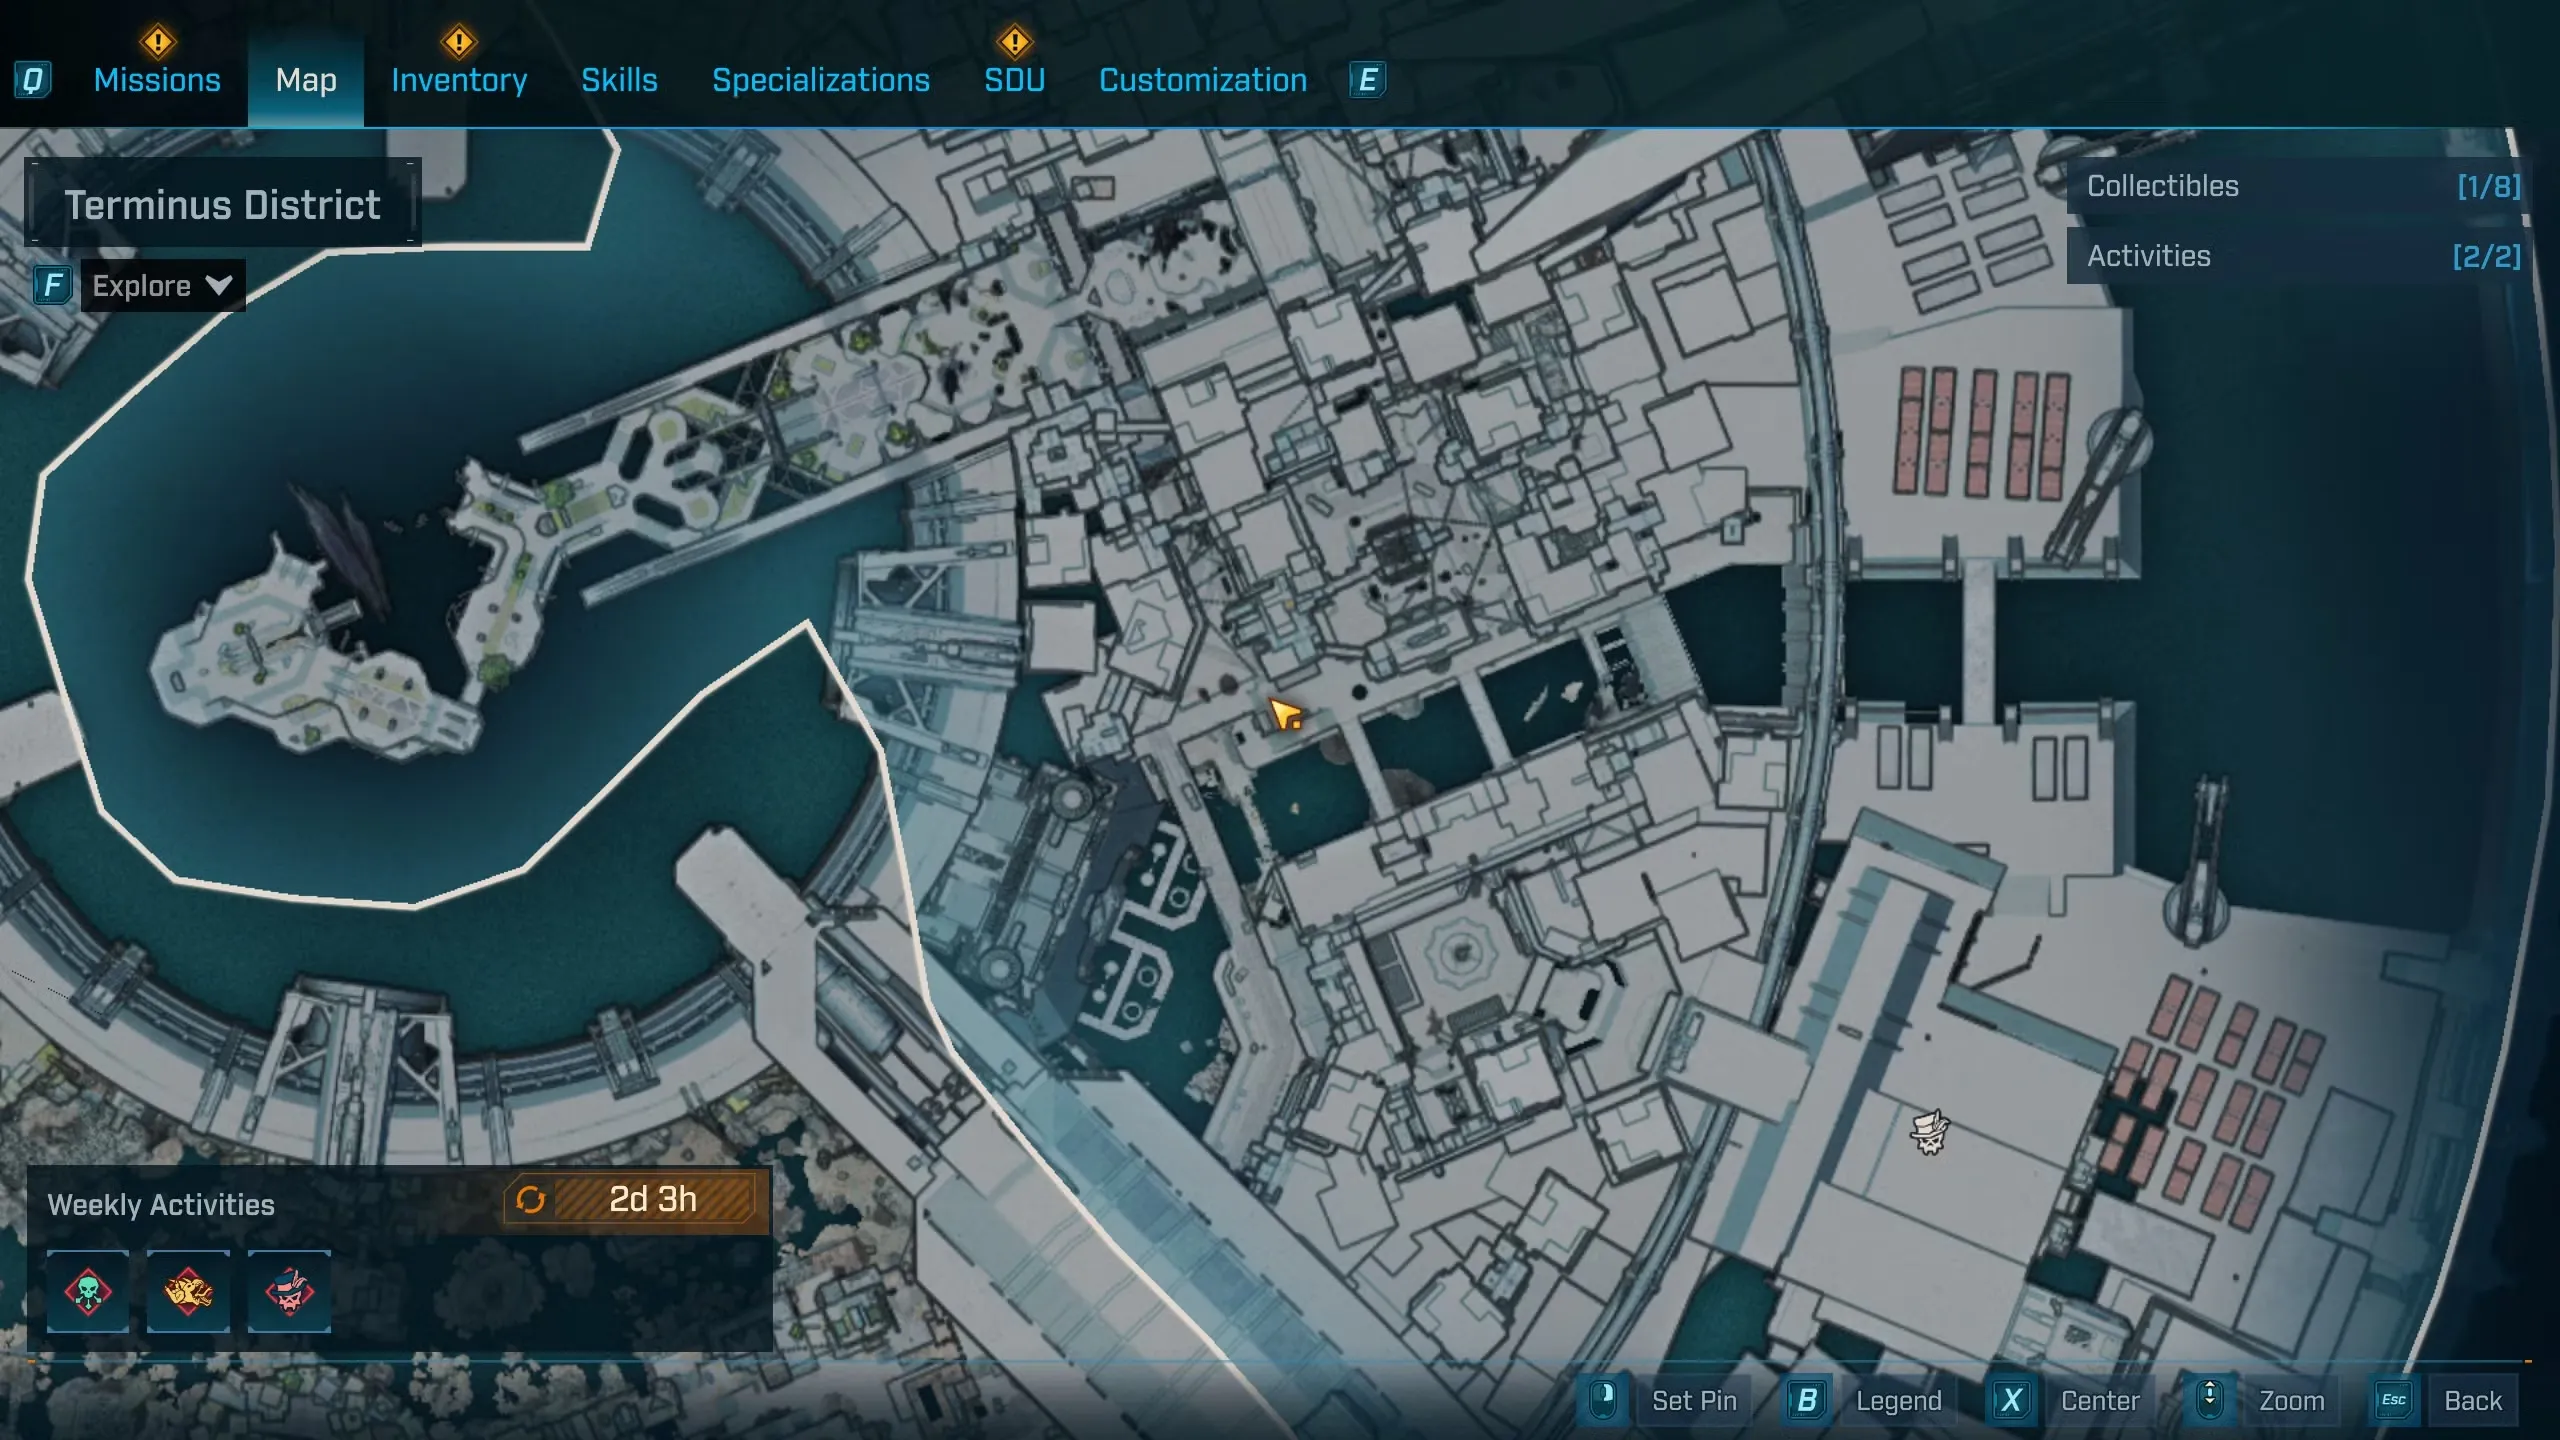Screen dimensions: 2560x1440
Task: Click the Terminus District title label
Action: (222, 205)
